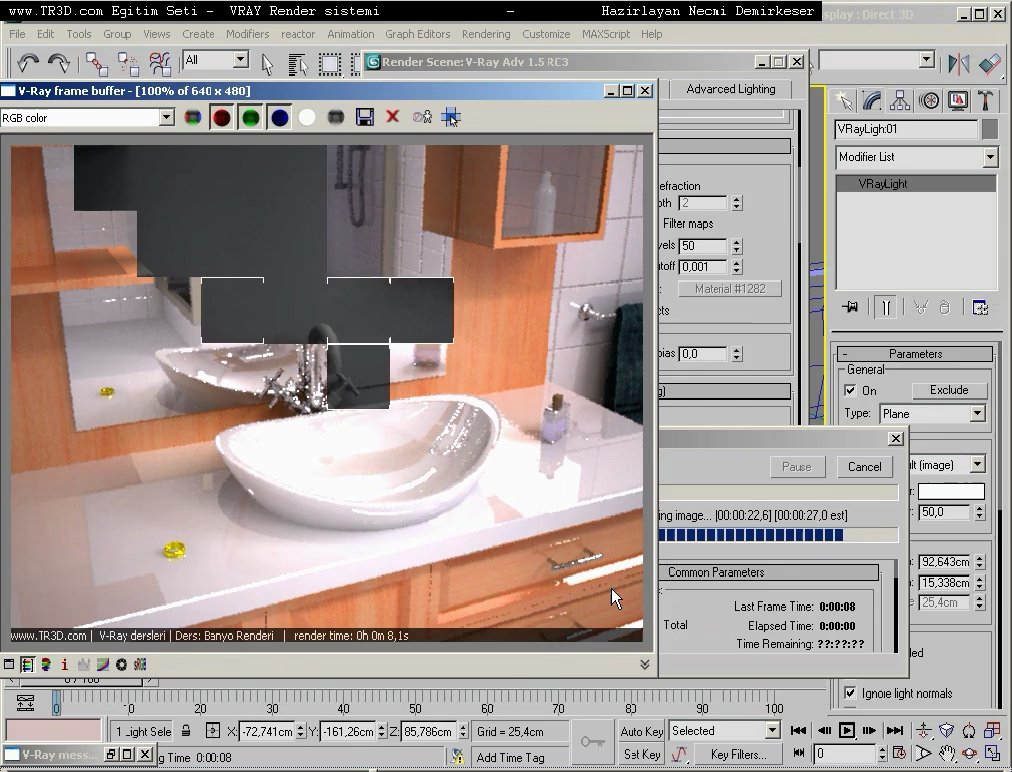Expand frame buffer bottom toolbar chevron
Viewport: 1012px width, 772px height.
tap(644, 664)
